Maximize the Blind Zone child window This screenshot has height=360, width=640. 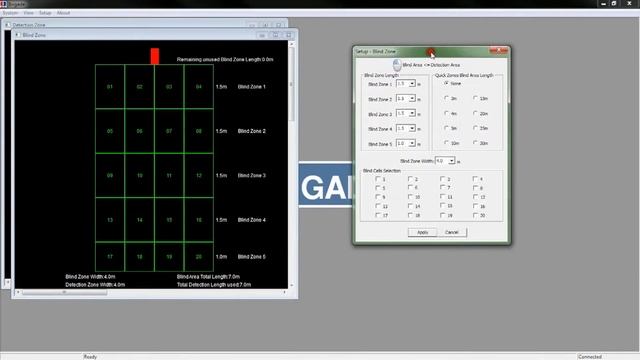click(276, 35)
